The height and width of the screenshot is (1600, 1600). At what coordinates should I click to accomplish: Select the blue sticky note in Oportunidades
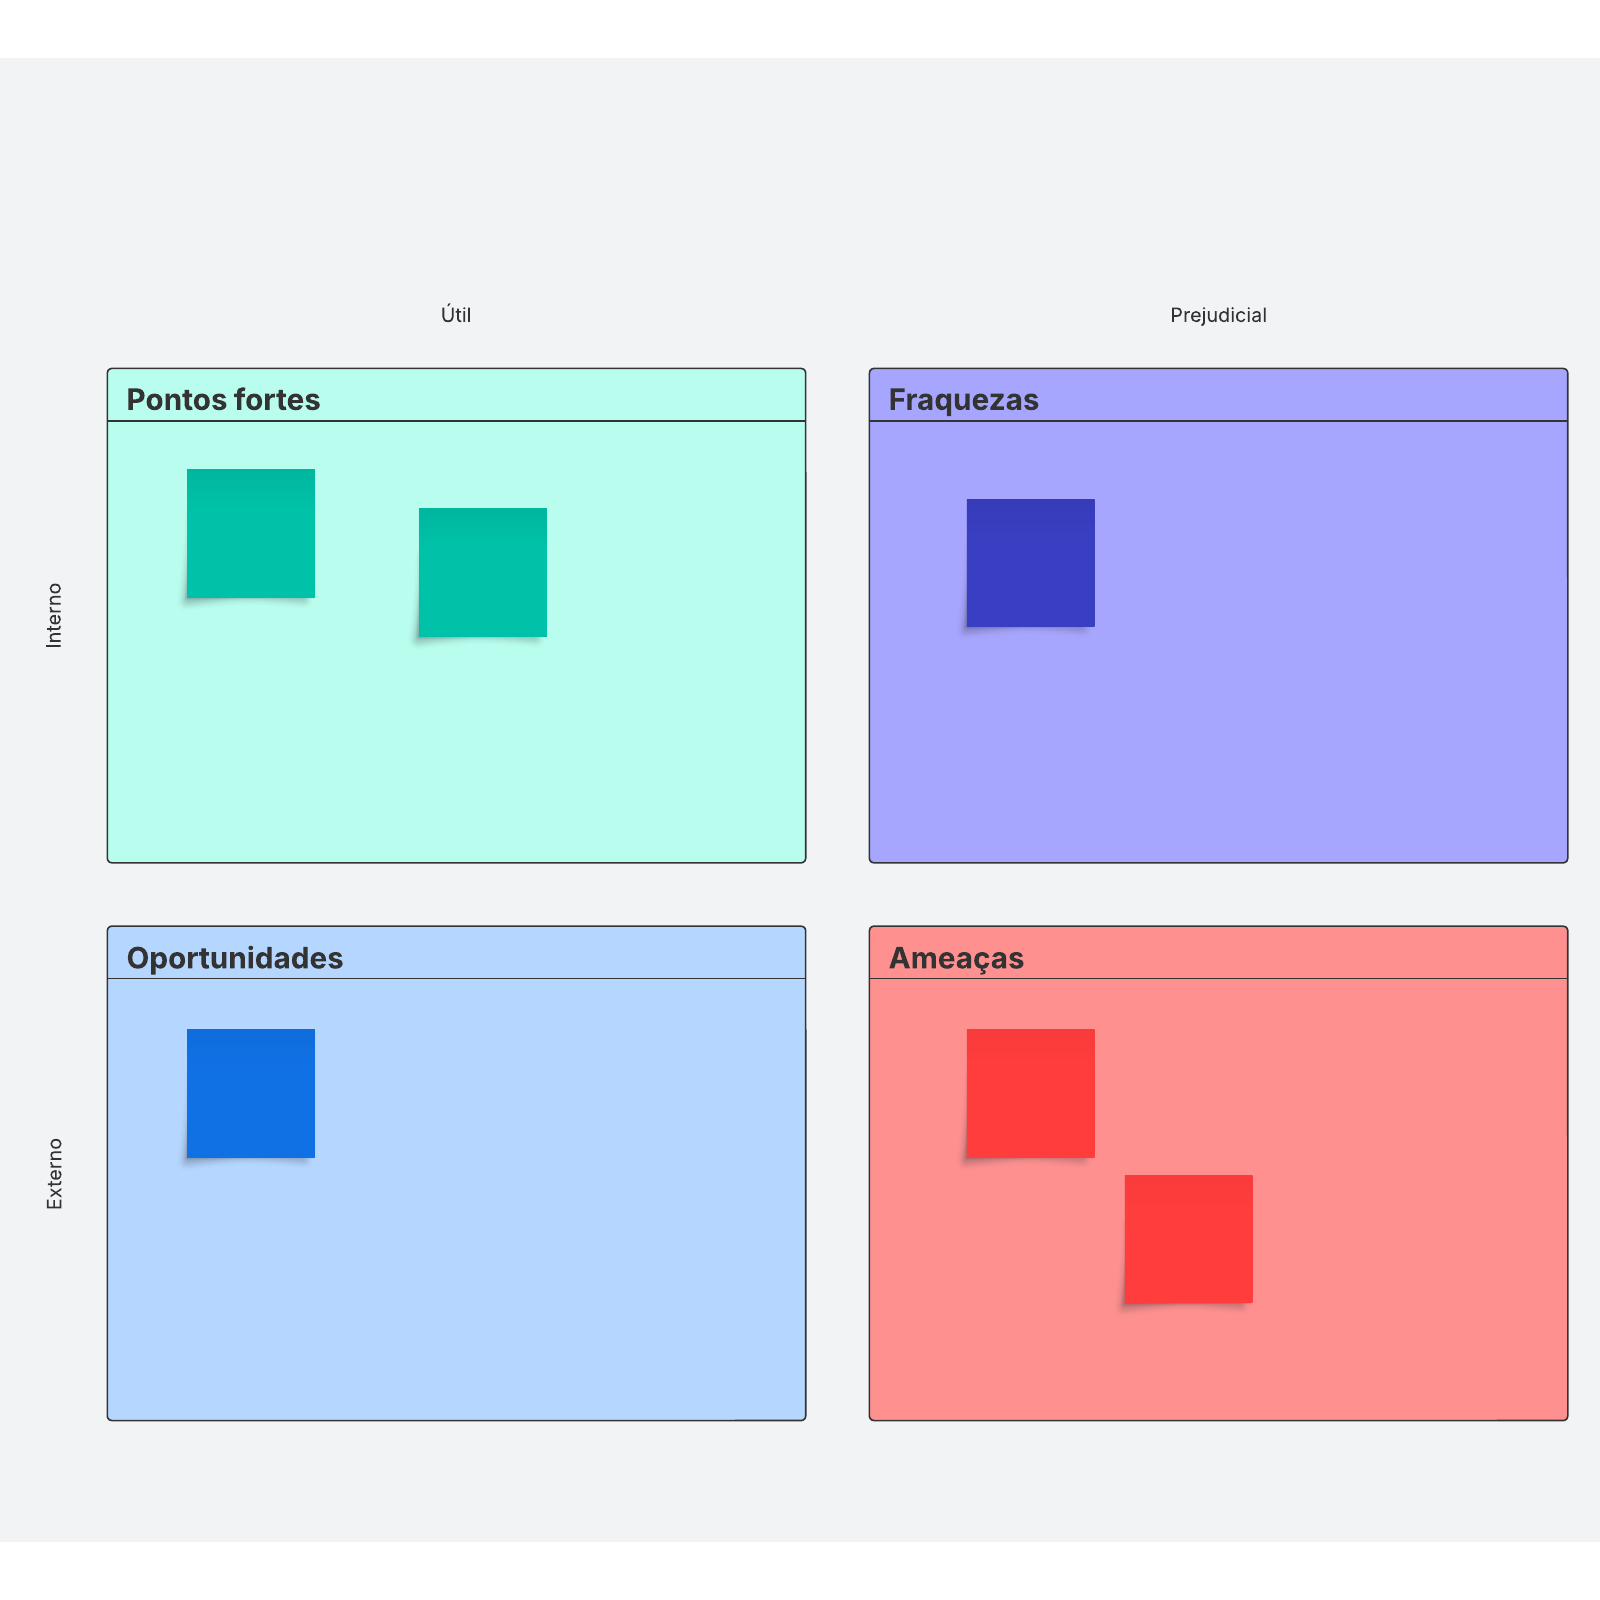[251, 1093]
